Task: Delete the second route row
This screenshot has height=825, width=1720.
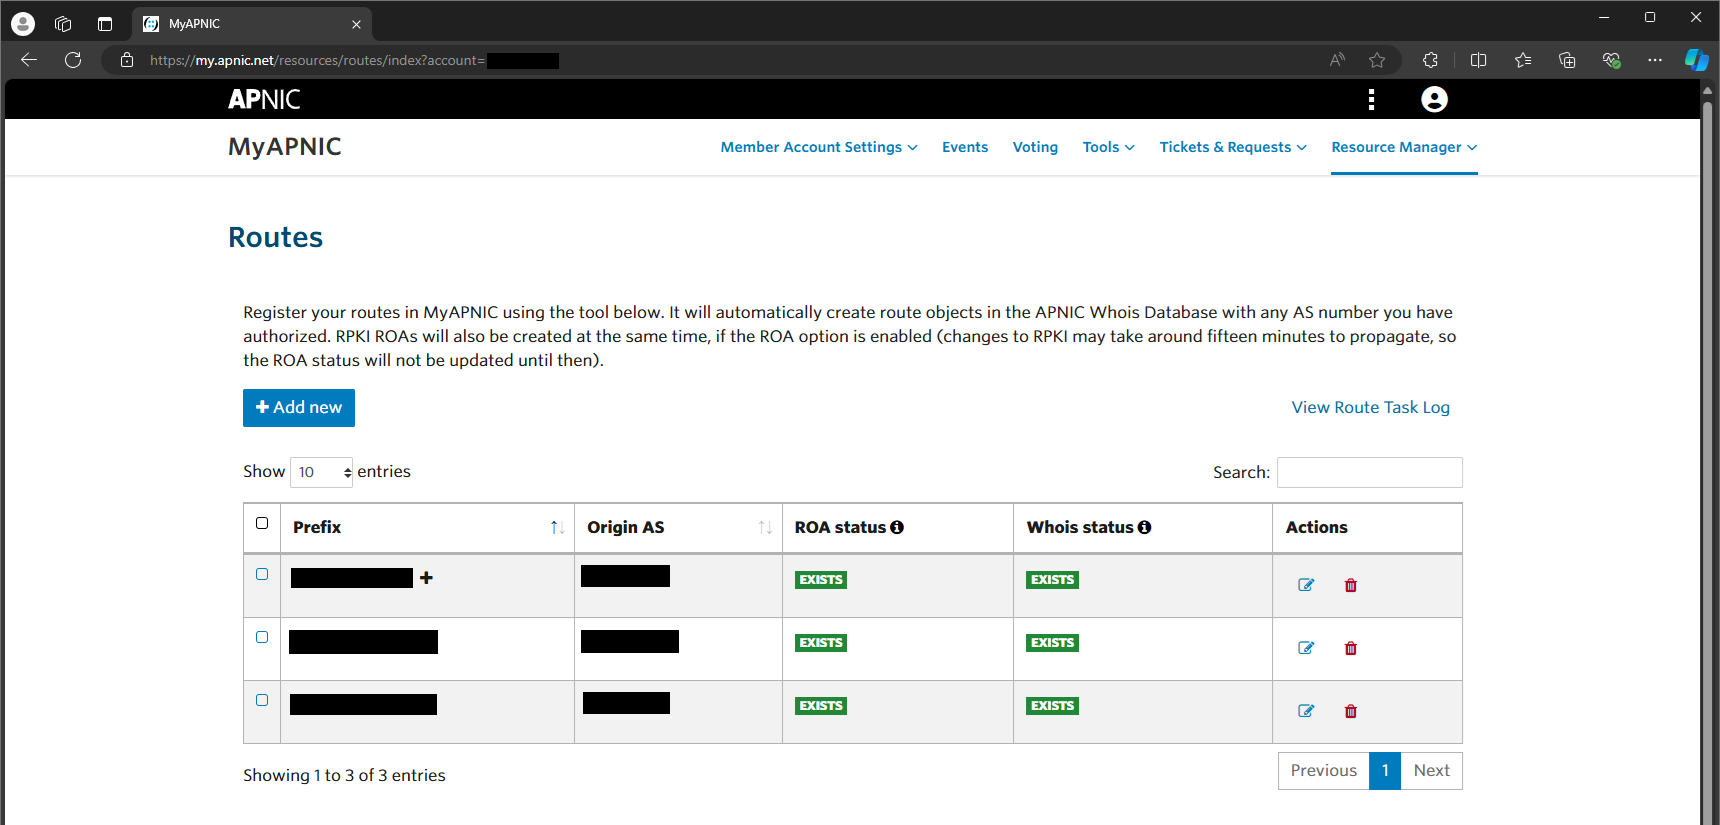Action: point(1351,648)
